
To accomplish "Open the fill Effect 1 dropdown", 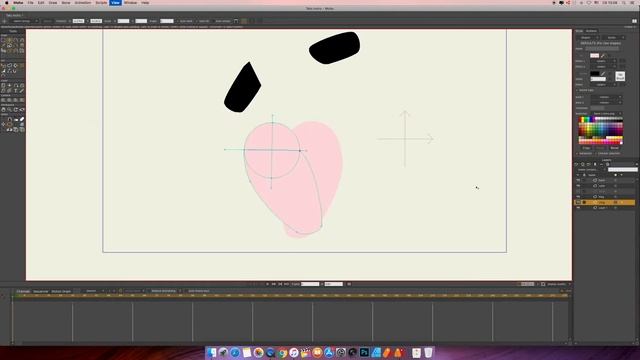I will tap(603, 61).
